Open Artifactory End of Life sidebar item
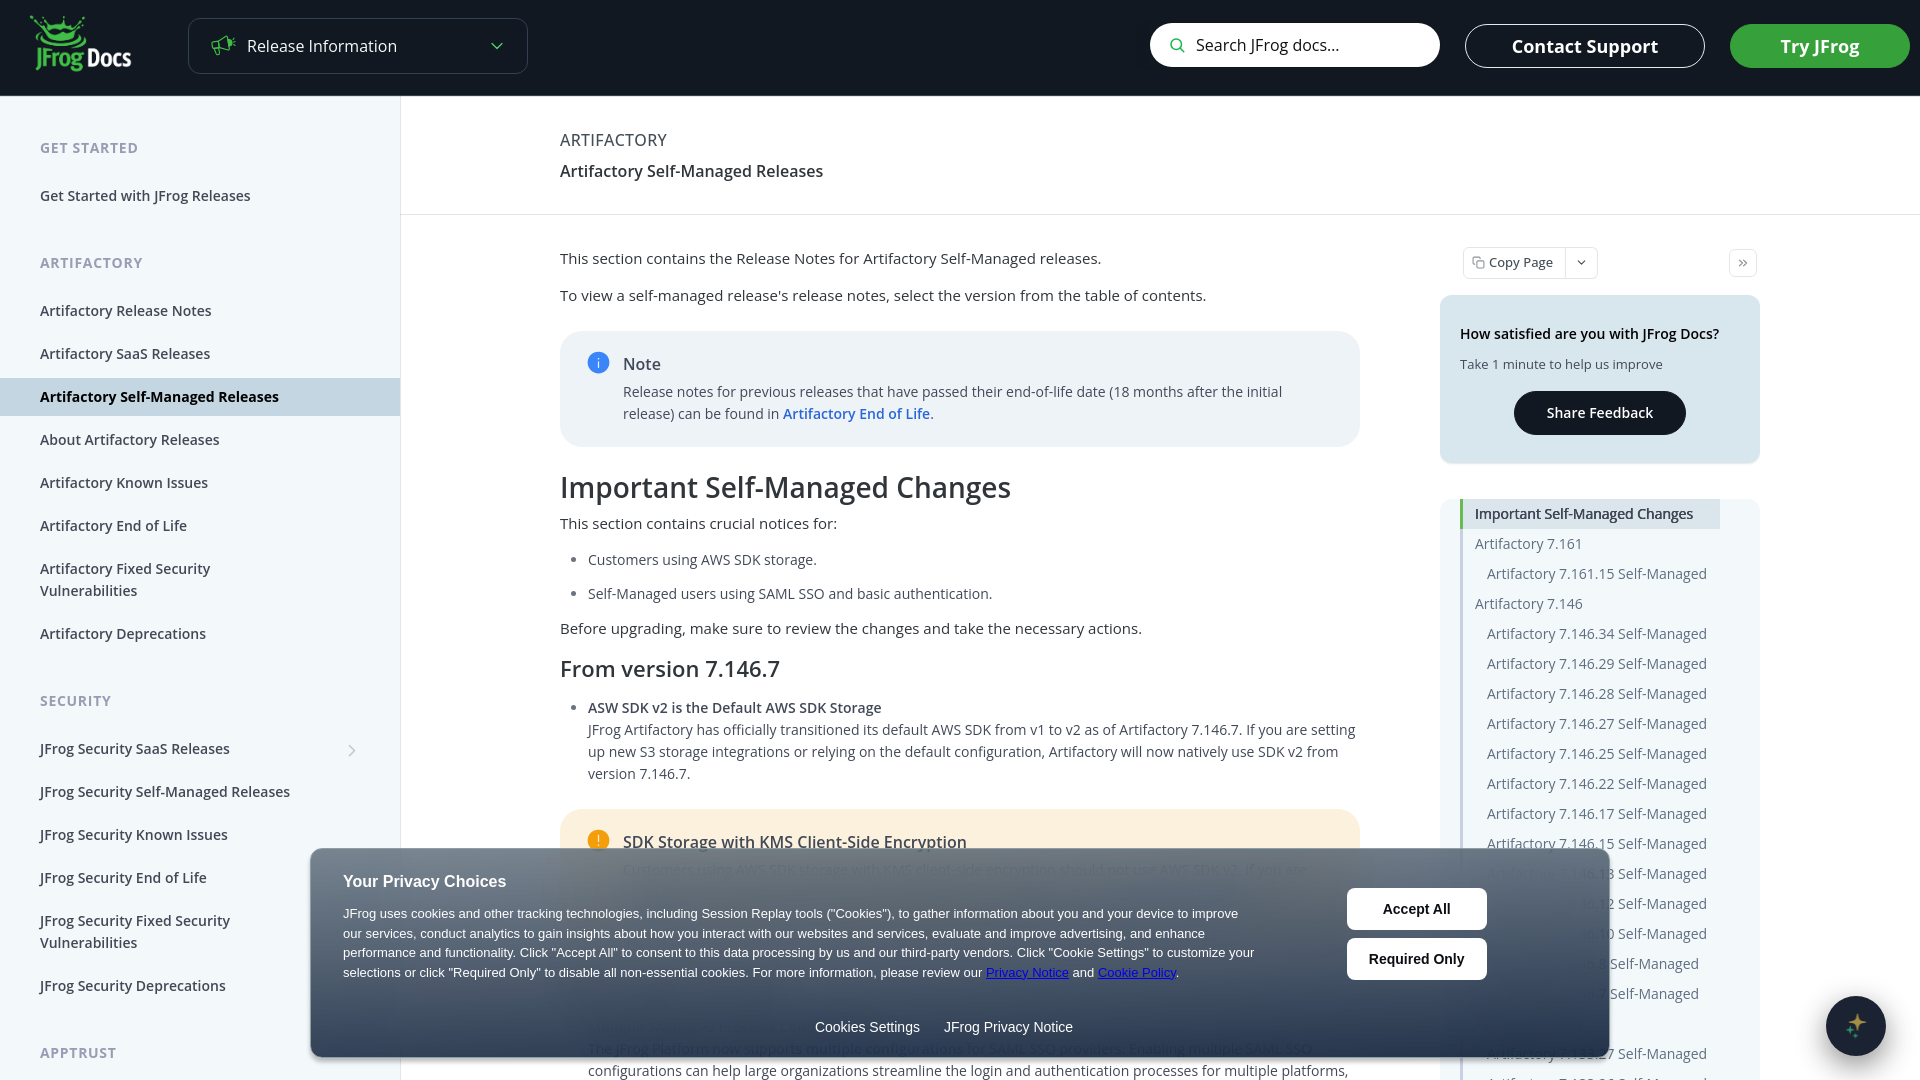This screenshot has width=1920, height=1080. [x=113, y=526]
